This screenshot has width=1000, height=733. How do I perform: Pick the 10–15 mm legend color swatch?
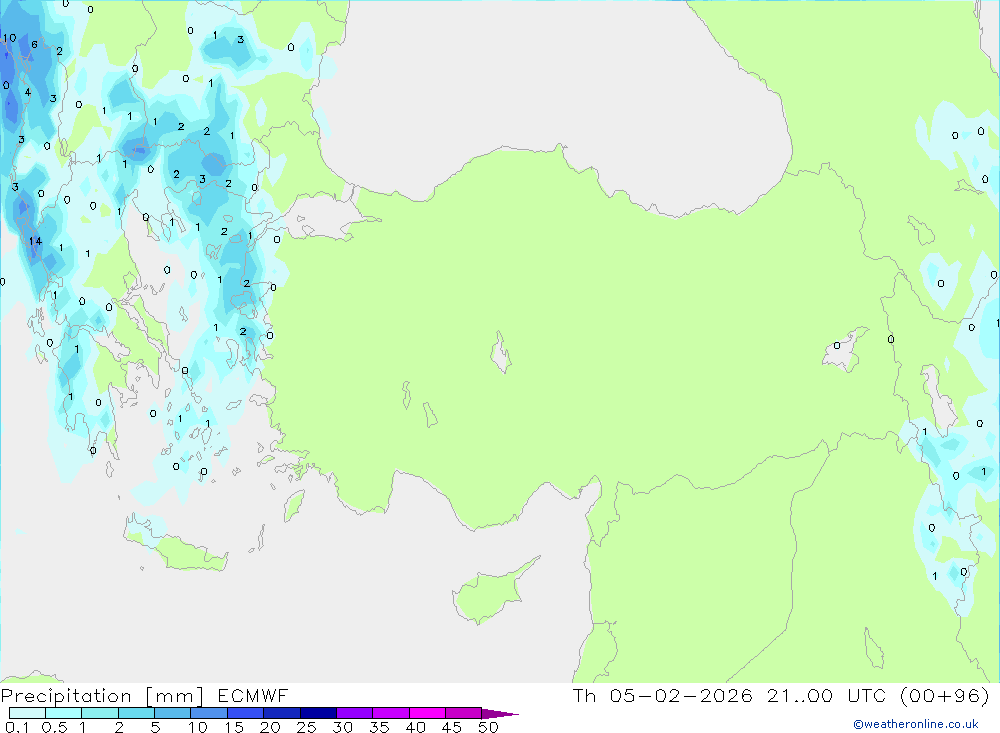tap(209, 713)
